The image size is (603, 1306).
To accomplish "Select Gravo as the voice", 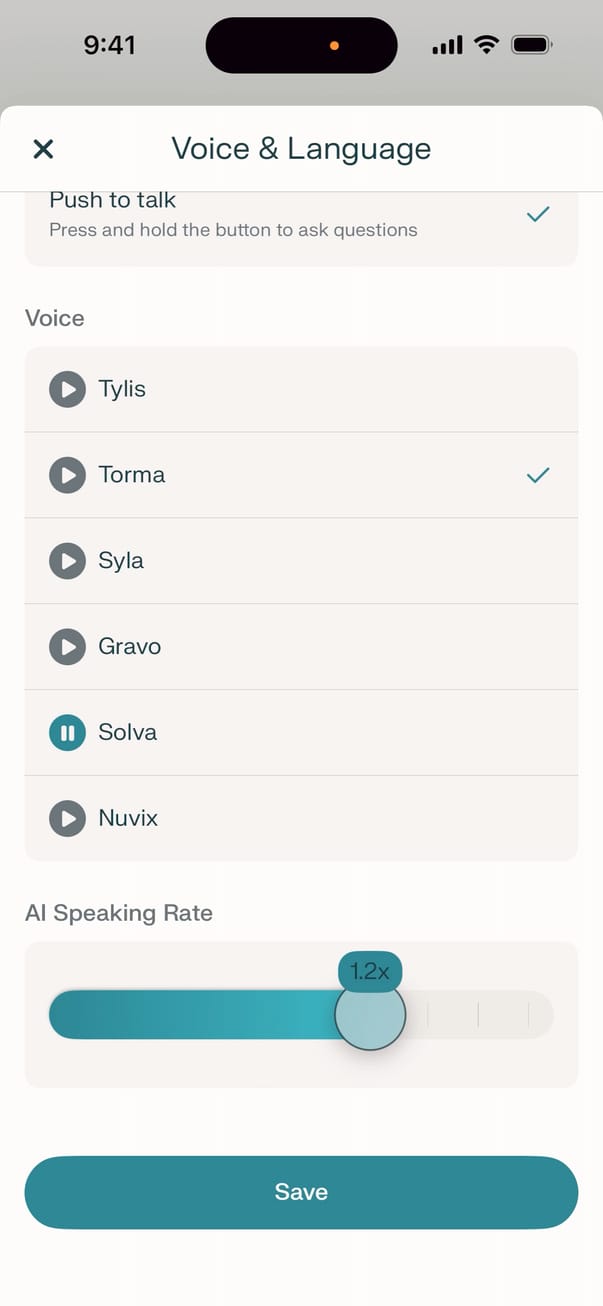I will tap(300, 647).
